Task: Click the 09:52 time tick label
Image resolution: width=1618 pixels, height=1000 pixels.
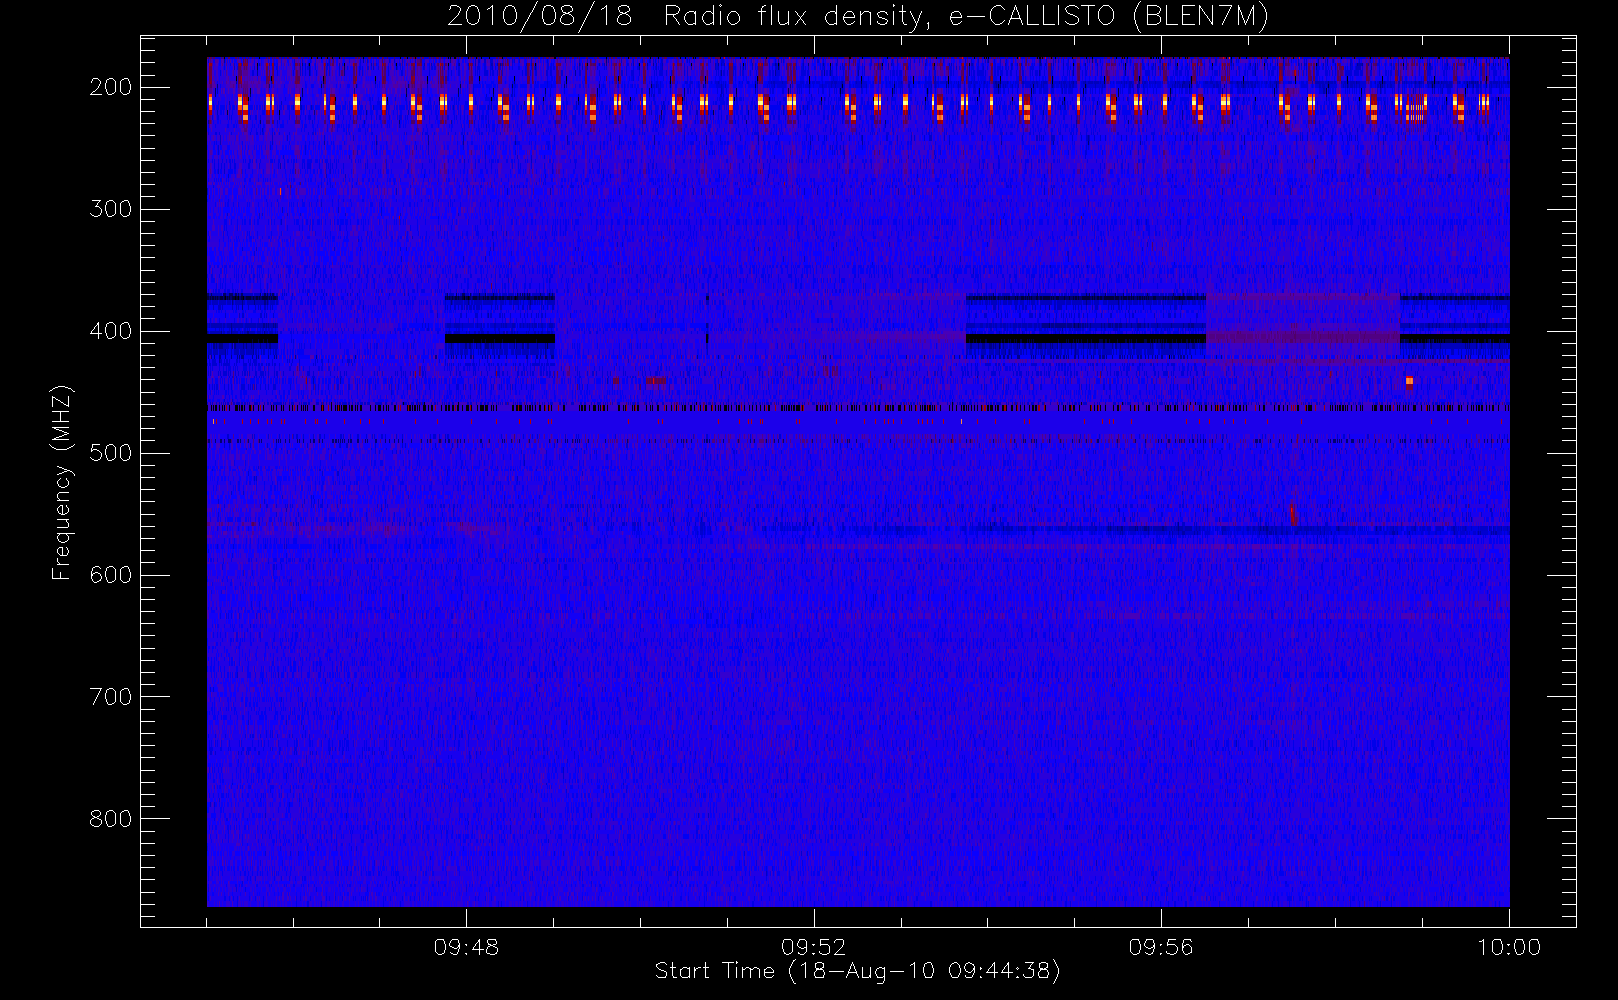Action: coord(814,947)
